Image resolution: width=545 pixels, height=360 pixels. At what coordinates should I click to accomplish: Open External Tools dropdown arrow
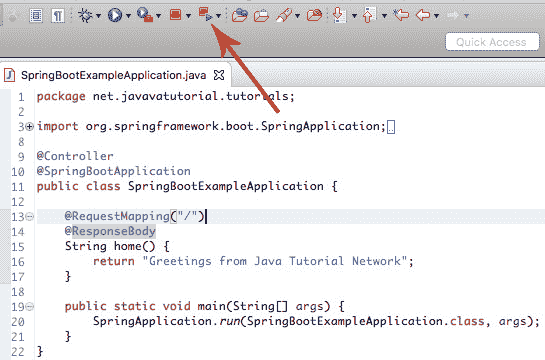tap(158, 16)
